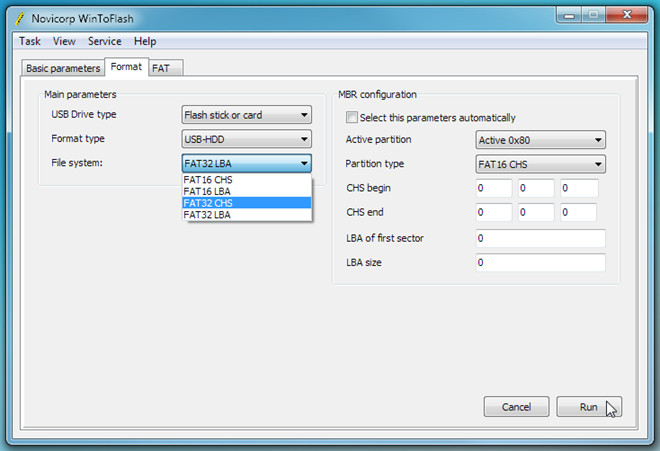The height and width of the screenshot is (451, 660).
Task: Click the second CHS begin field
Action: (536, 188)
